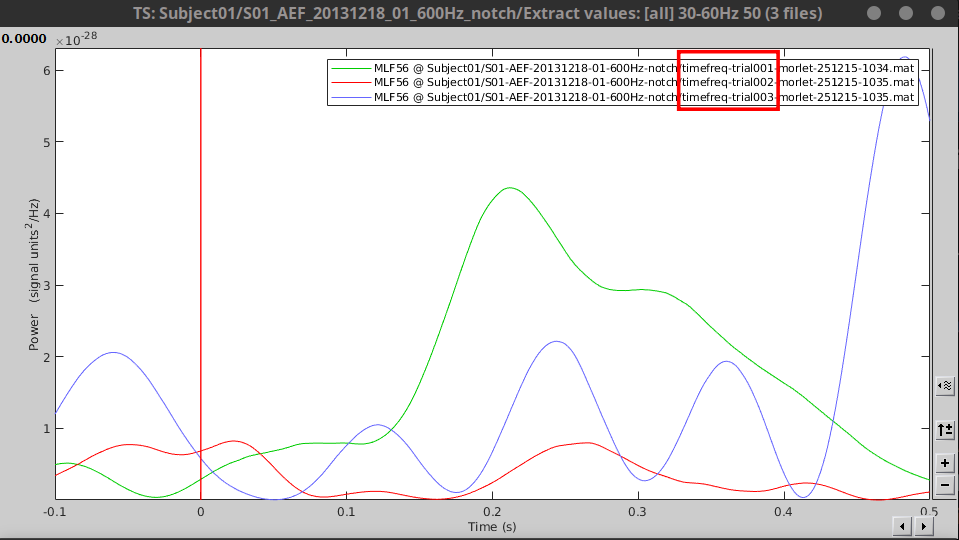The width and height of the screenshot is (959, 540).
Task: Click the flip Y-axis arrow button
Action: tap(944, 429)
